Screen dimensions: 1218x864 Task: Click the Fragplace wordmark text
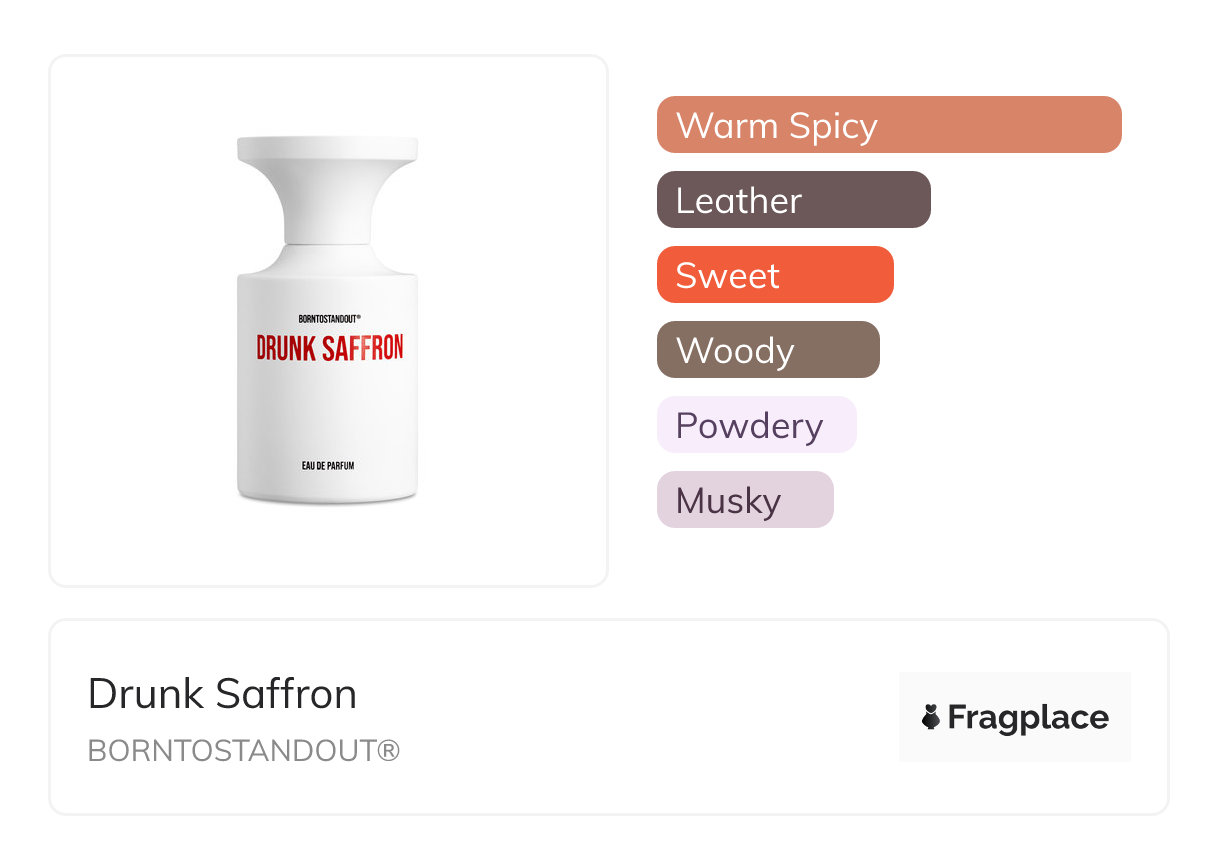(x=1028, y=717)
